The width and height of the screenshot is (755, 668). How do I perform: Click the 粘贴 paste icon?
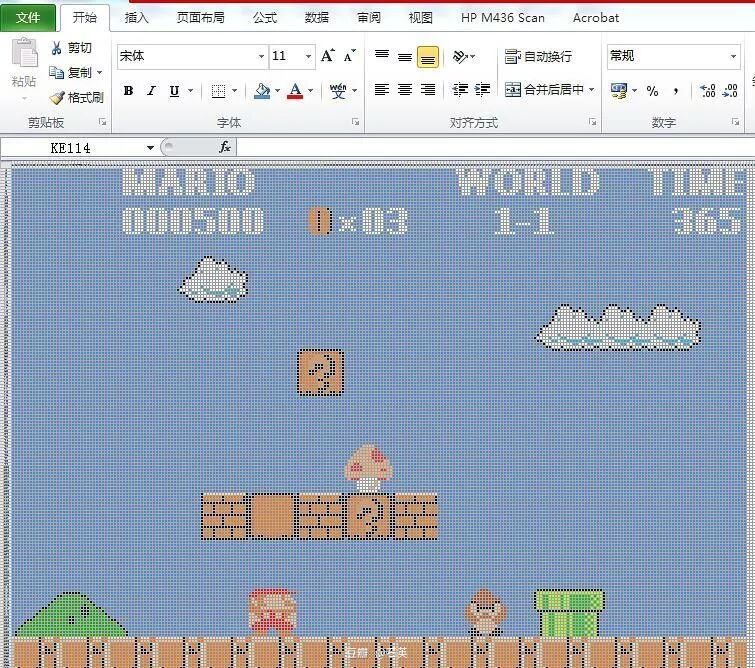point(24,53)
